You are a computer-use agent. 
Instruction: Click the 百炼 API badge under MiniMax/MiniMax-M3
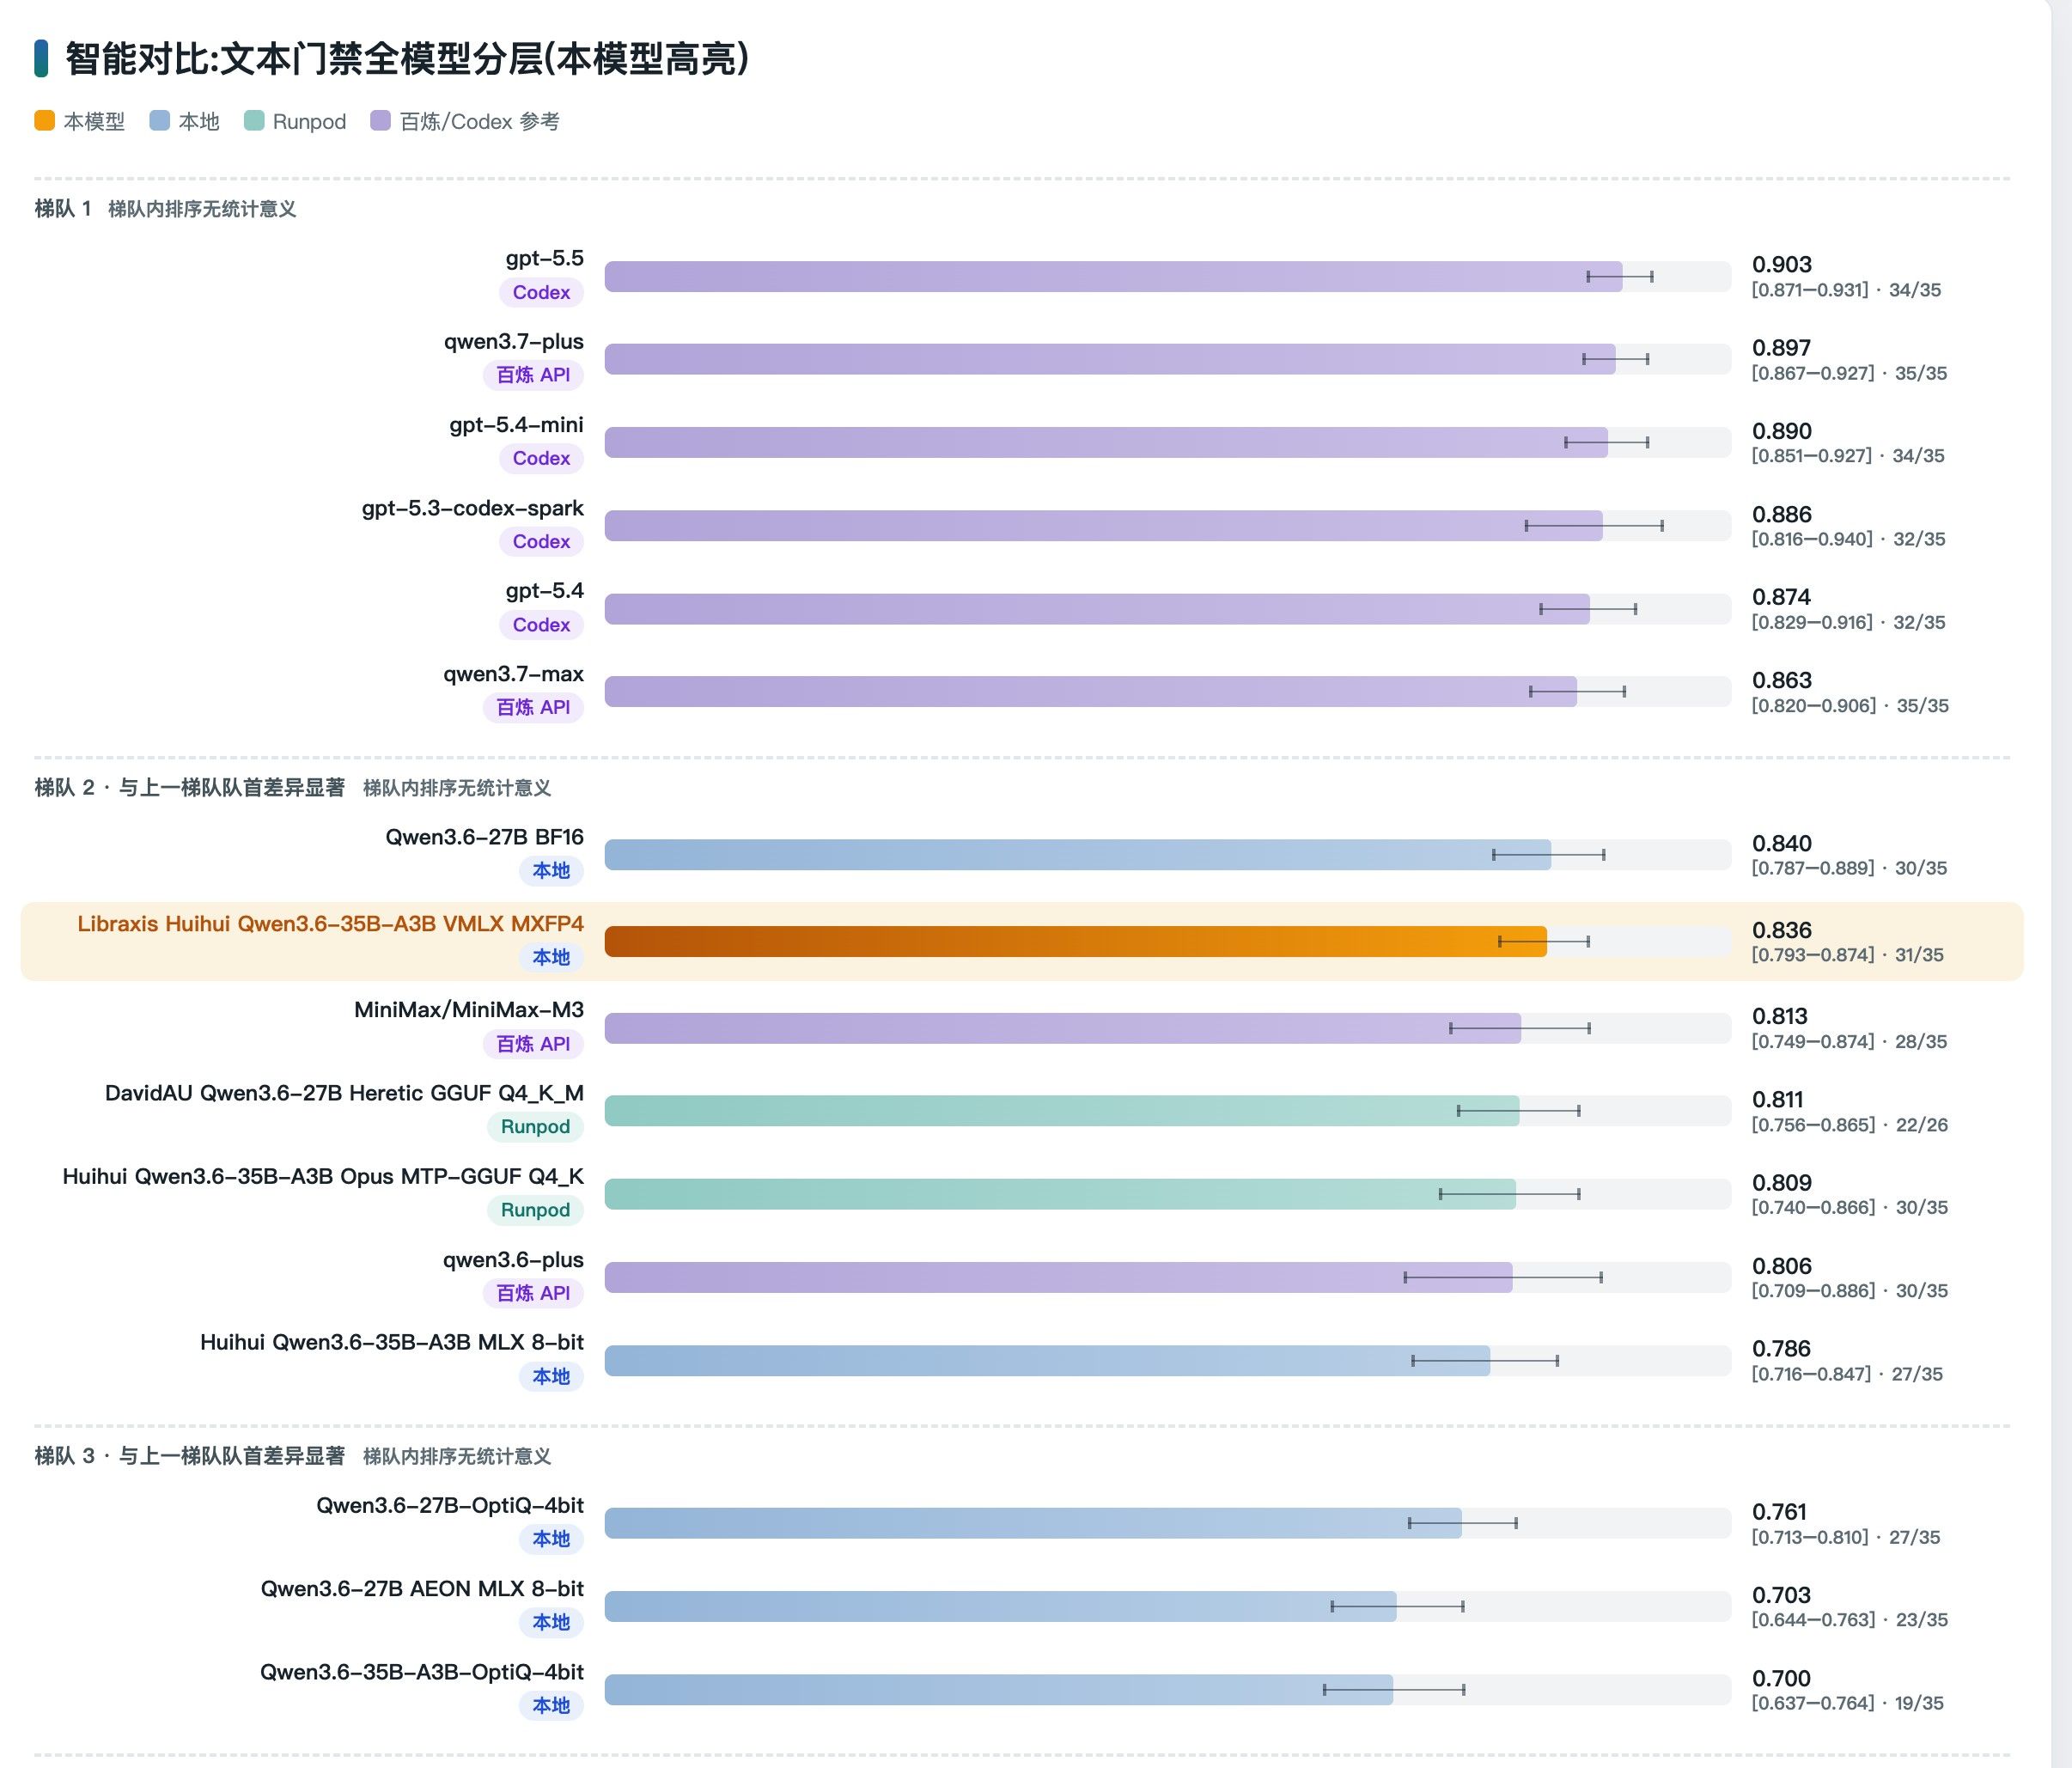tap(533, 1044)
